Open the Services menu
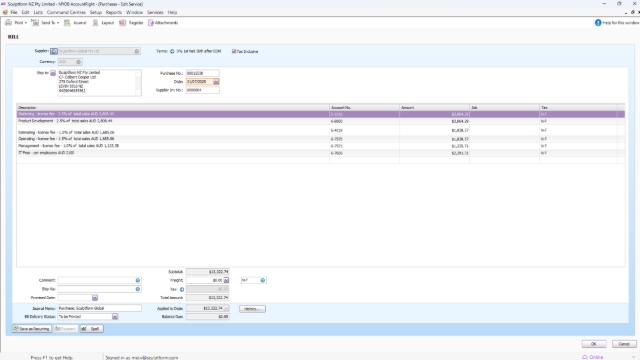 [155, 12]
